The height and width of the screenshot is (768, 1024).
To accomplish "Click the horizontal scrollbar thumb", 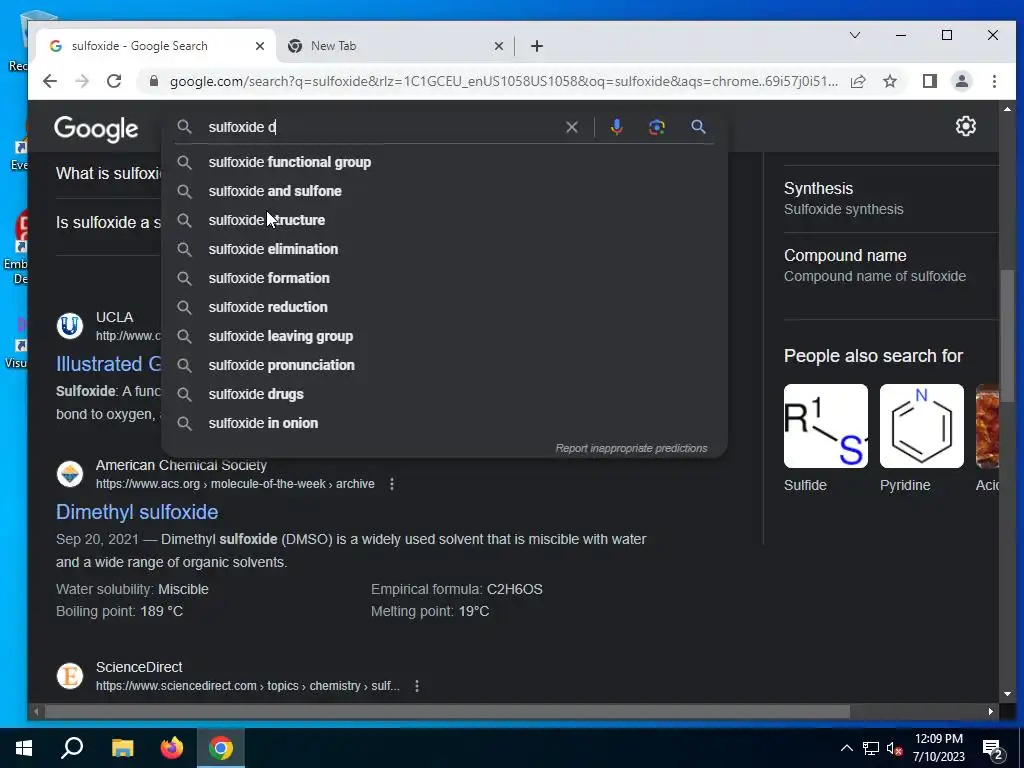I will click(x=447, y=711).
